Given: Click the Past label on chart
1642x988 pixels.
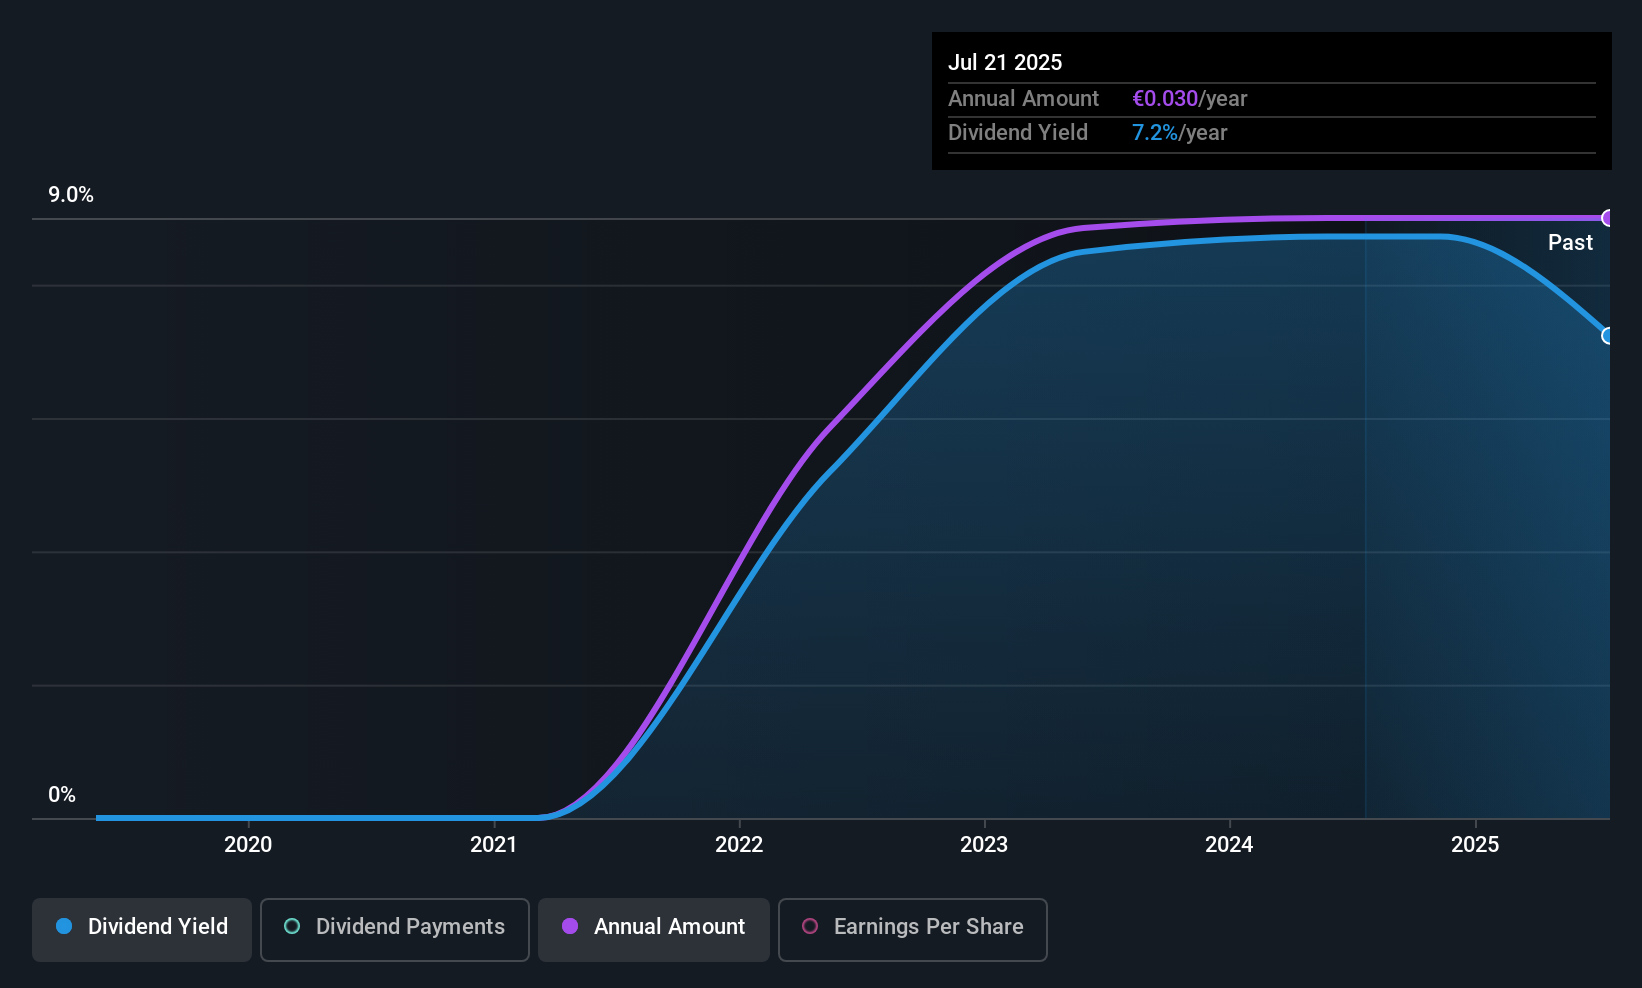Looking at the screenshot, I should (1570, 242).
